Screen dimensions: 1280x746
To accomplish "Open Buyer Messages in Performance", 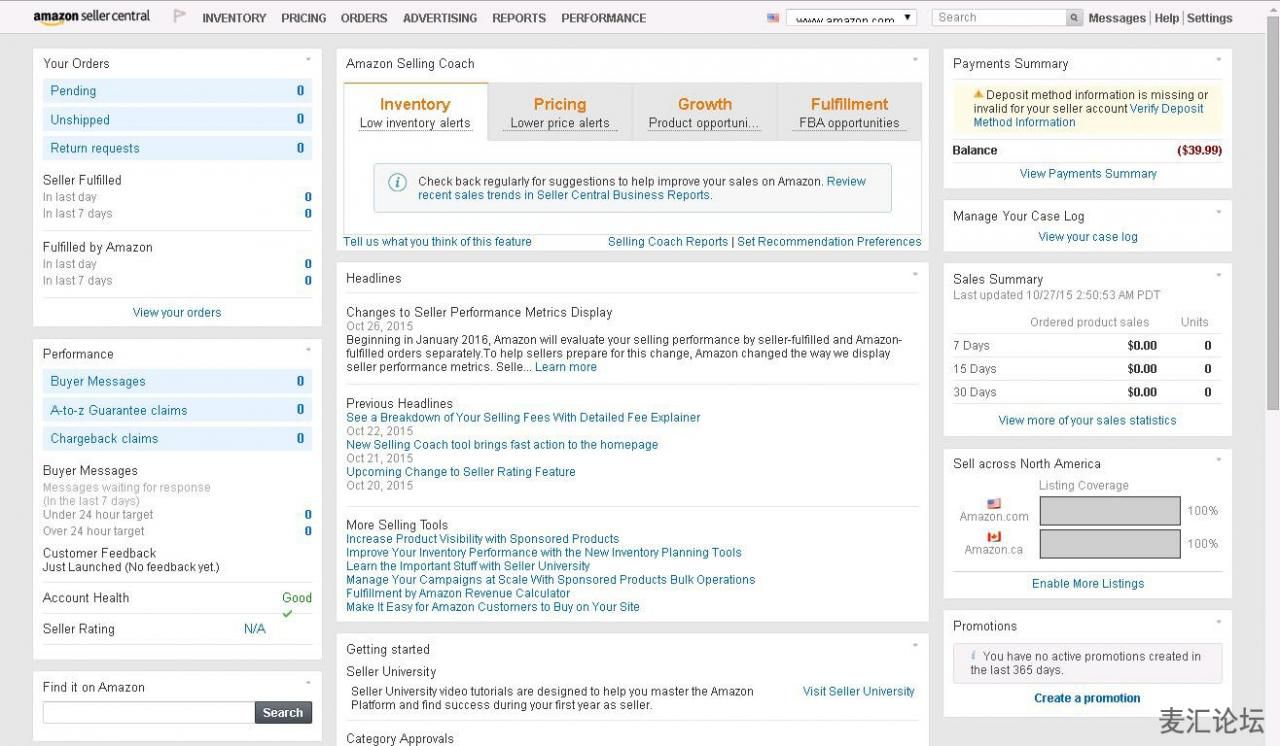I will (177, 381).
